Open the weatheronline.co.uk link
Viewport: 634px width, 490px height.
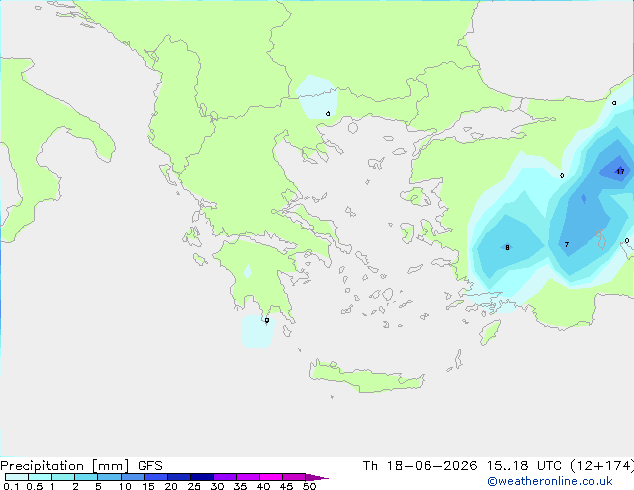click(550, 481)
